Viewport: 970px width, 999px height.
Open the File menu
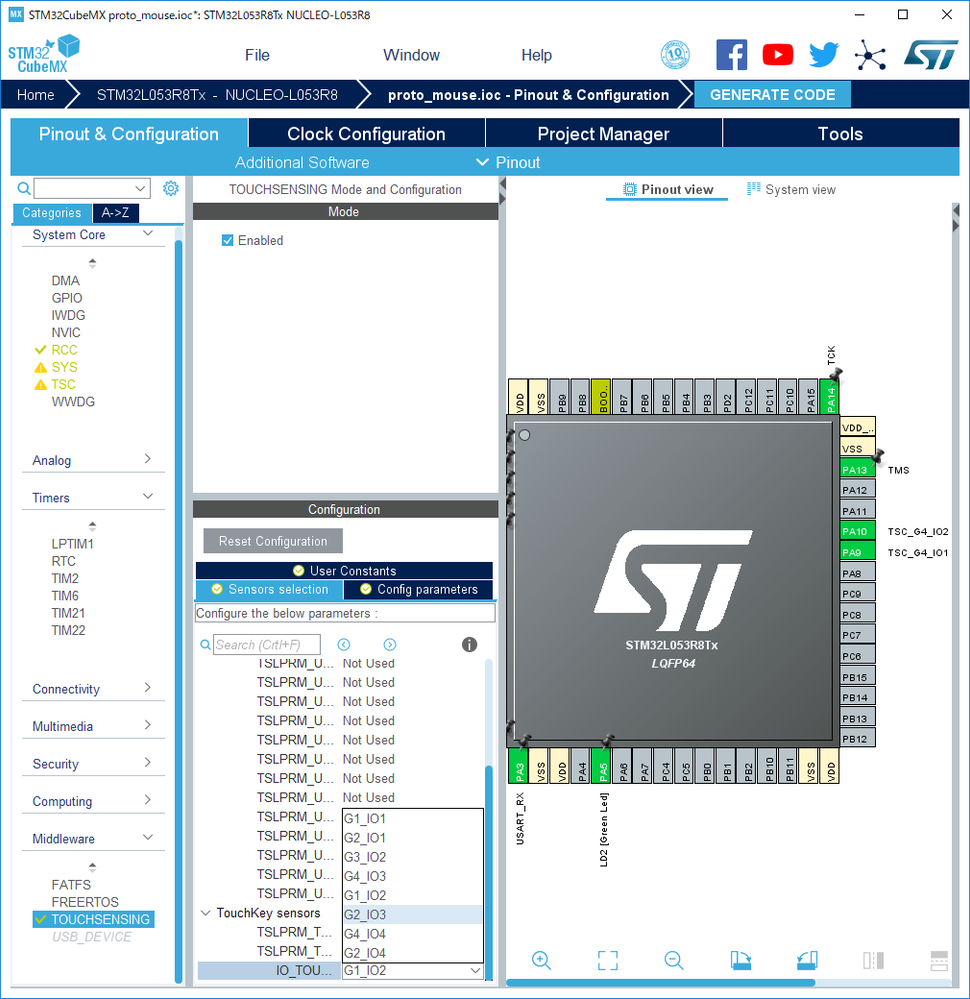(257, 55)
